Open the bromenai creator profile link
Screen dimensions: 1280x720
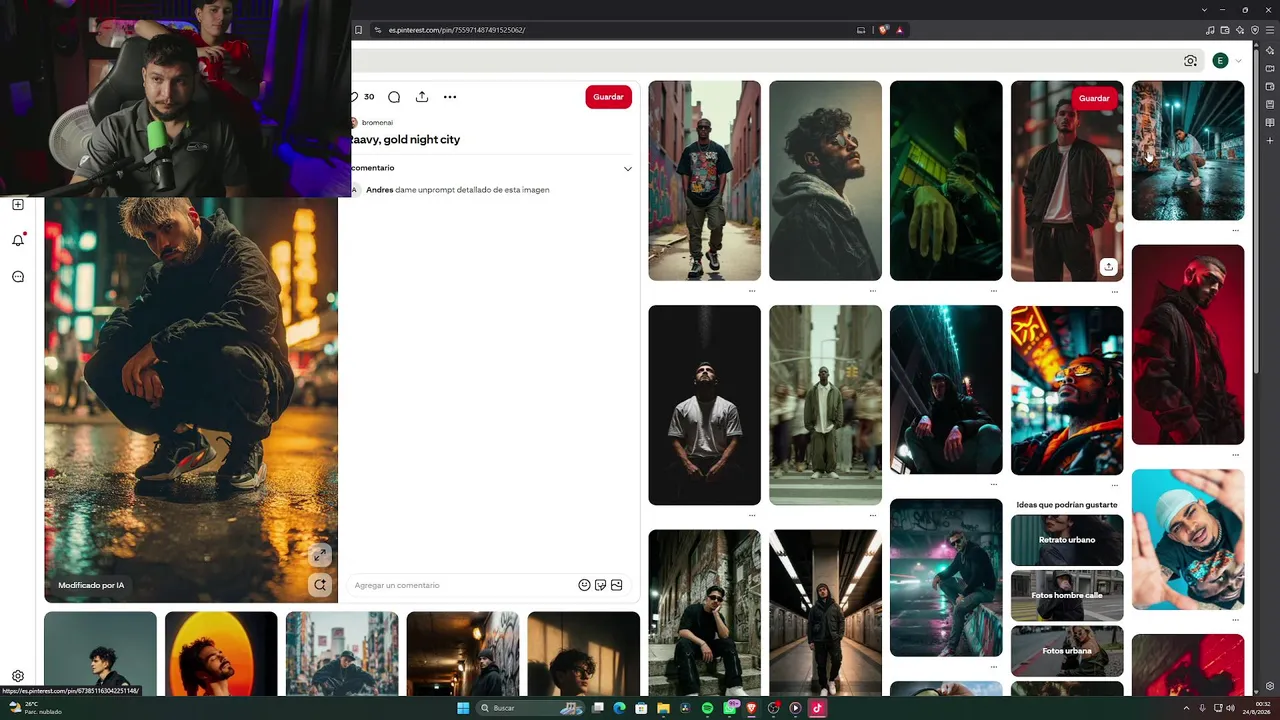[x=377, y=122]
